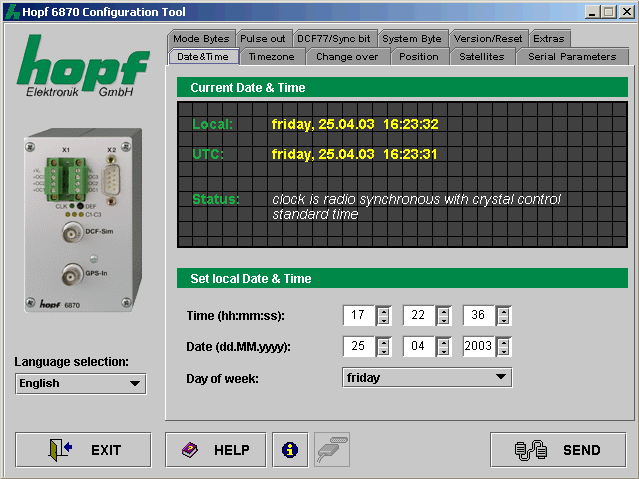The width and height of the screenshot is (639, 479).
Task: Open the System Byte tab
Action: tap(412, 39)
